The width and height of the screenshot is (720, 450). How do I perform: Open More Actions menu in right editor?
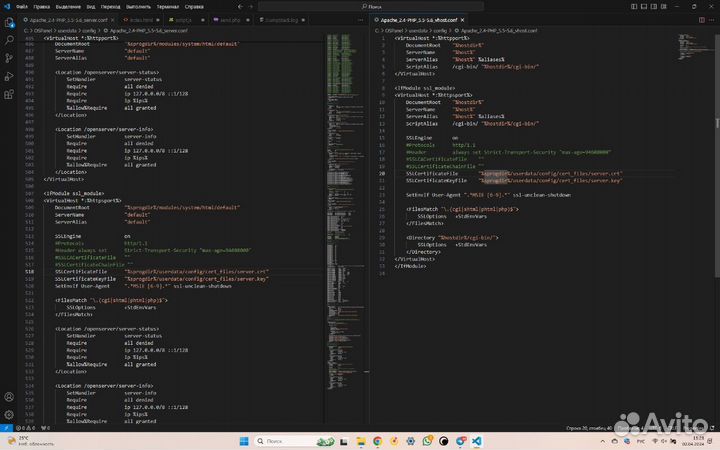point(711,19)
